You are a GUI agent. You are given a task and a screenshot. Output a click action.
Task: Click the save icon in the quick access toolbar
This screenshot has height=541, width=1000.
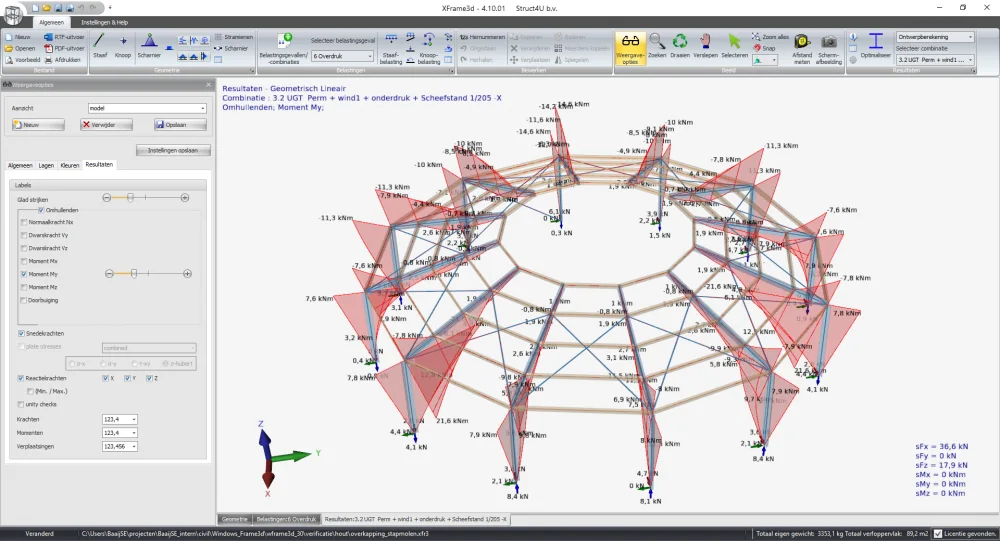pyautogui.click(x=58, y=8)
